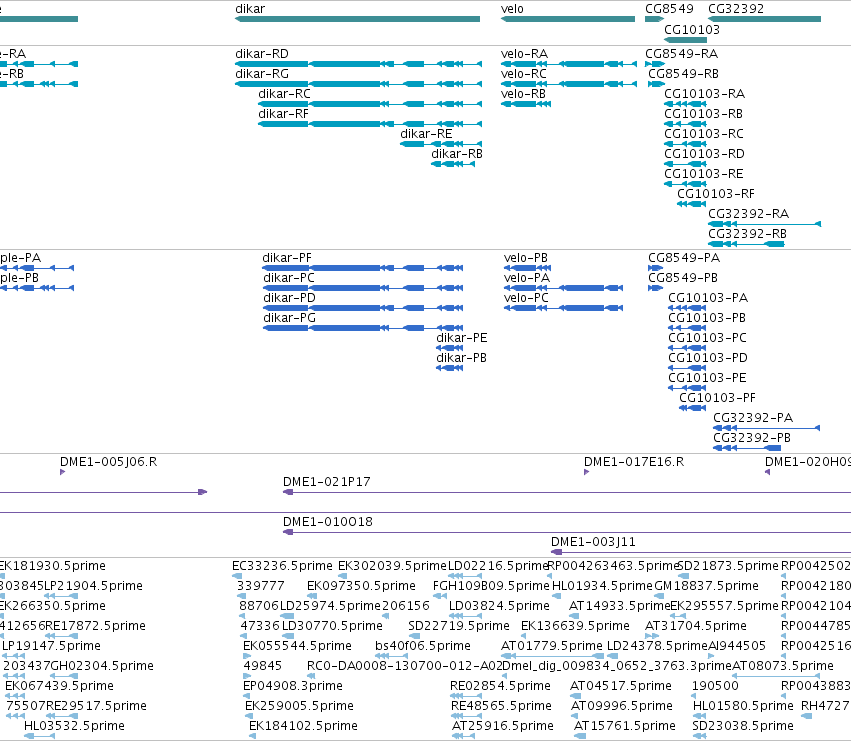The width and height of the screenshot is (851, 741).
Task: Select the RH4727 EST feature
Action: point(807,717)
